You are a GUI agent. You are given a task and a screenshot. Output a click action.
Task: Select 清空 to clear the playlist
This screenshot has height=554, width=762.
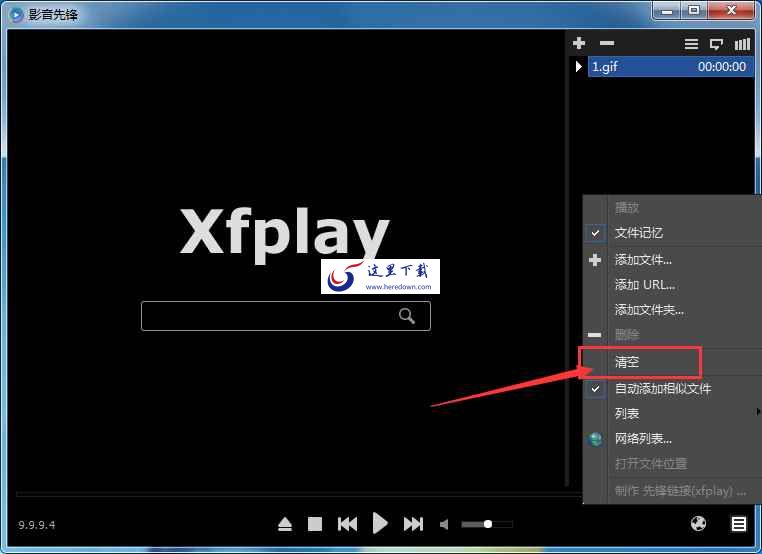[x=673, y=362]
